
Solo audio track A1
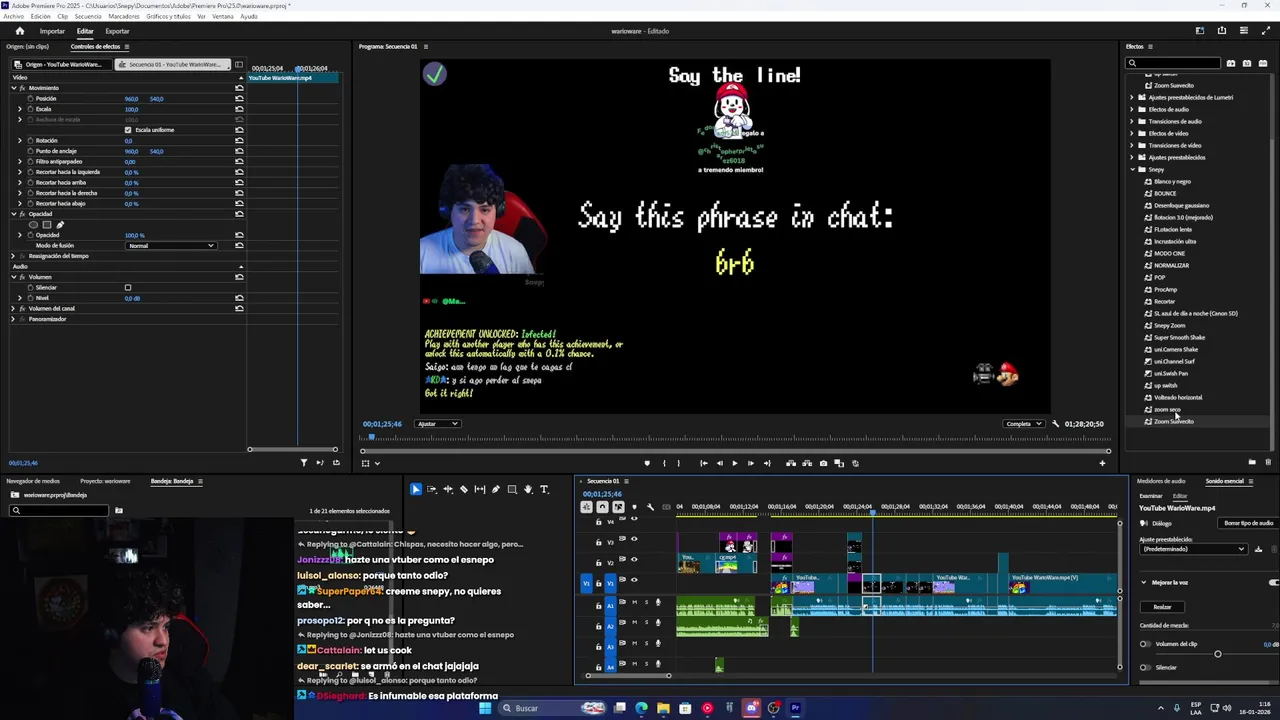pos(645,602)
